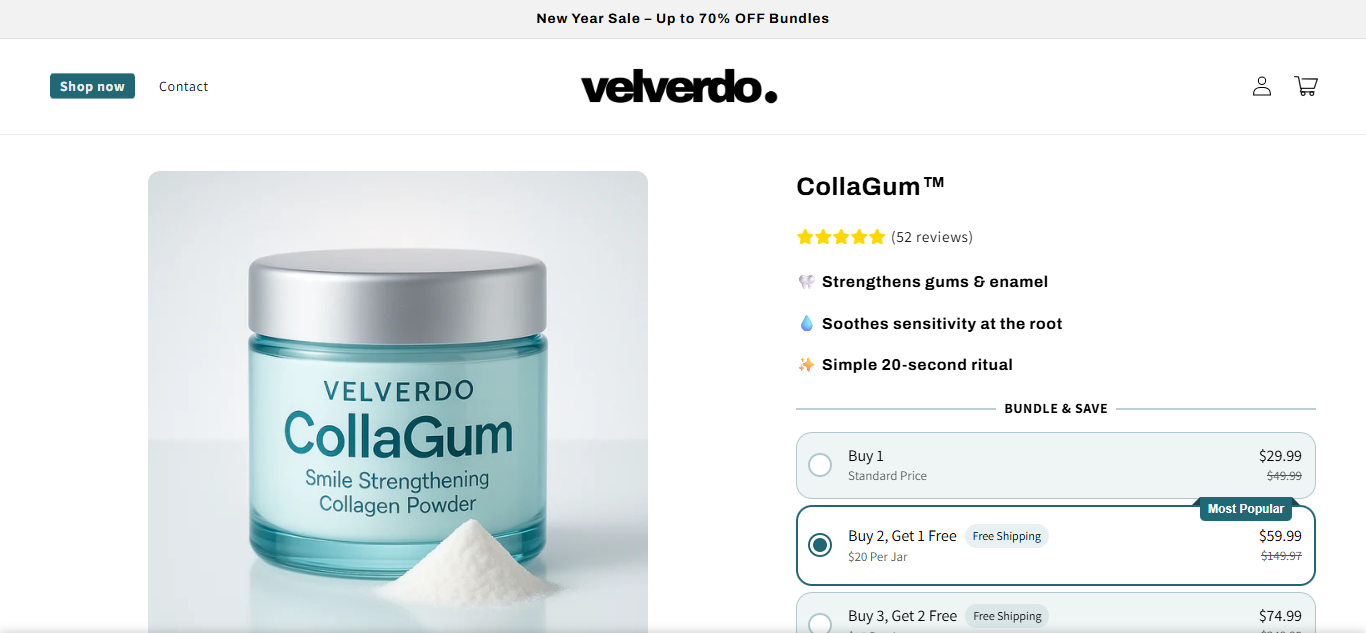Click the Shop now button
The height and width of the screenshot is (633, 1366).
click(92, 86)
